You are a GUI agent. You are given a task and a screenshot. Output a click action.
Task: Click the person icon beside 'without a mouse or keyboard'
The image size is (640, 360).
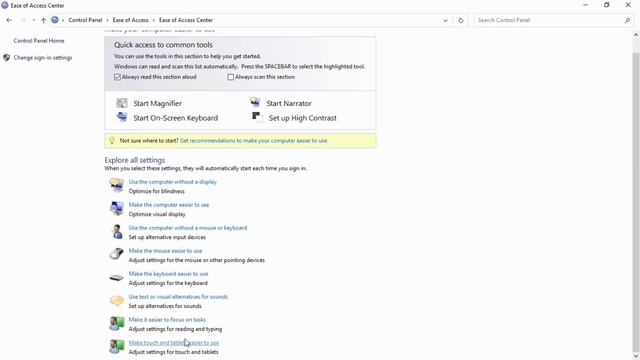pos(117,231)
